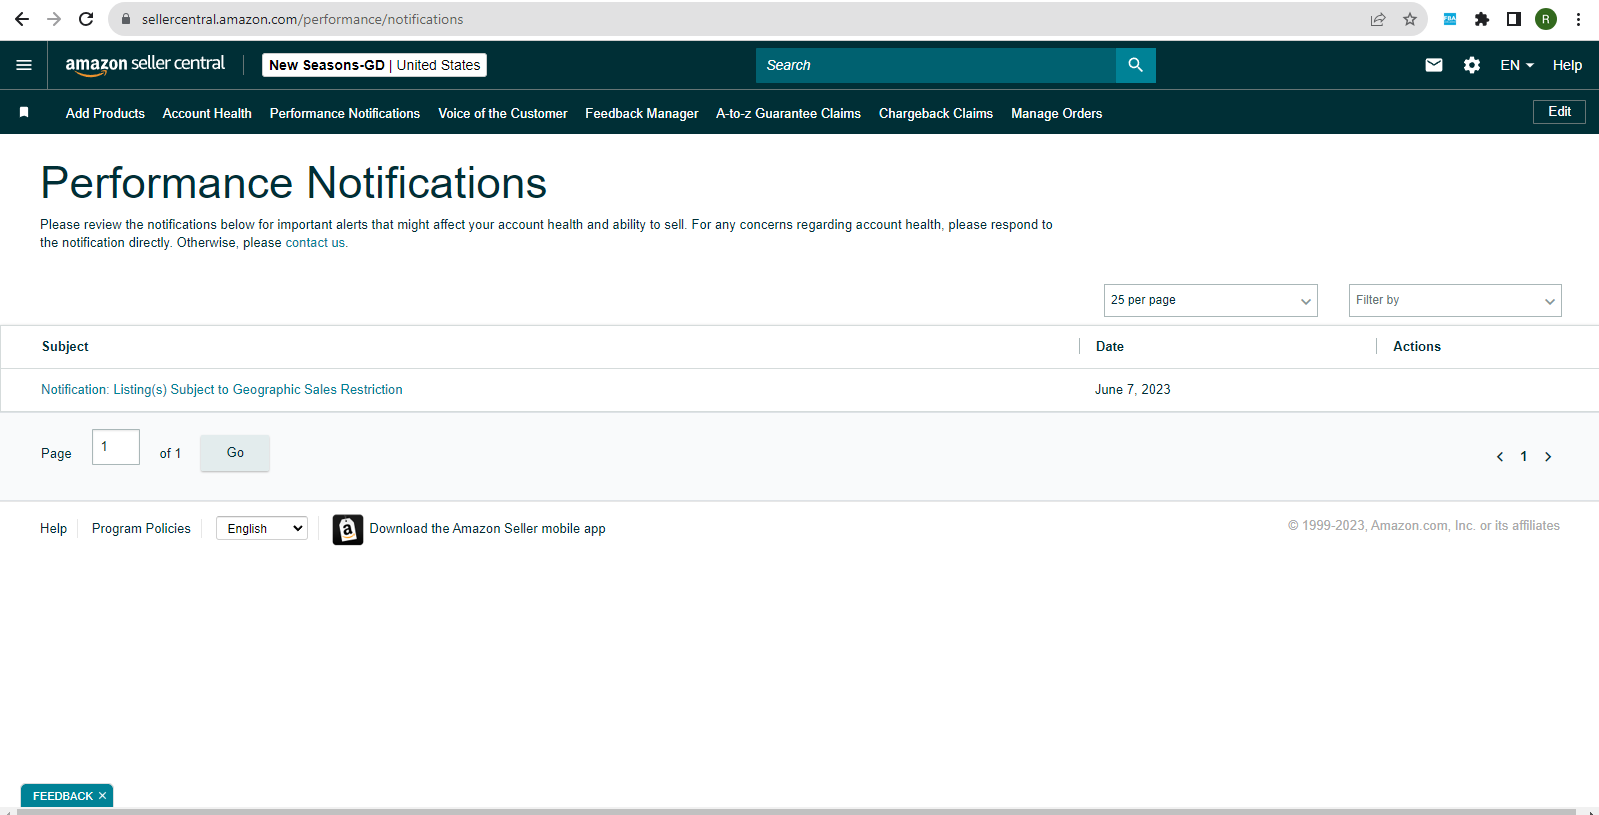The height and width of the screenshot is (815, 1599).
Task: Open Performance Notifications menu item
Action: (x=345, y=113)
